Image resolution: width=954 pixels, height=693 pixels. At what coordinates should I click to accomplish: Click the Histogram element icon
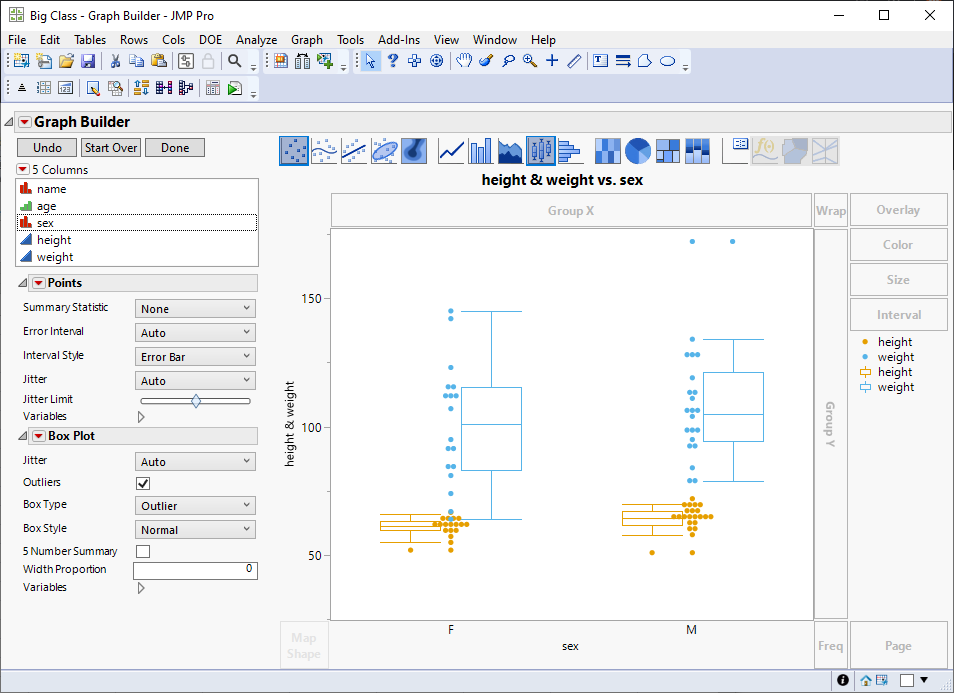(x=570, y=151)
